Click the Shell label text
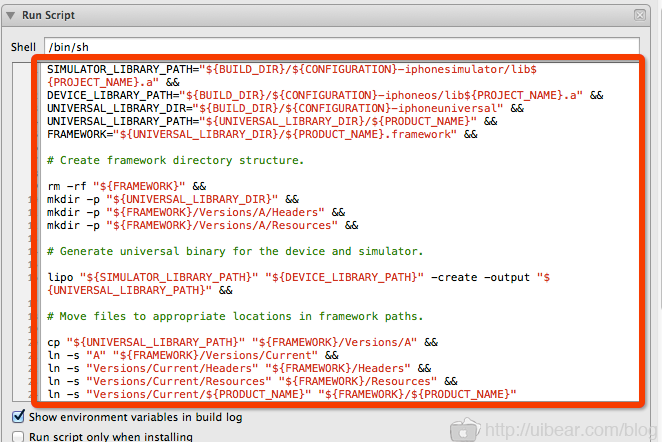Screen dimensions: 662x442 click(x=23, y=47)
